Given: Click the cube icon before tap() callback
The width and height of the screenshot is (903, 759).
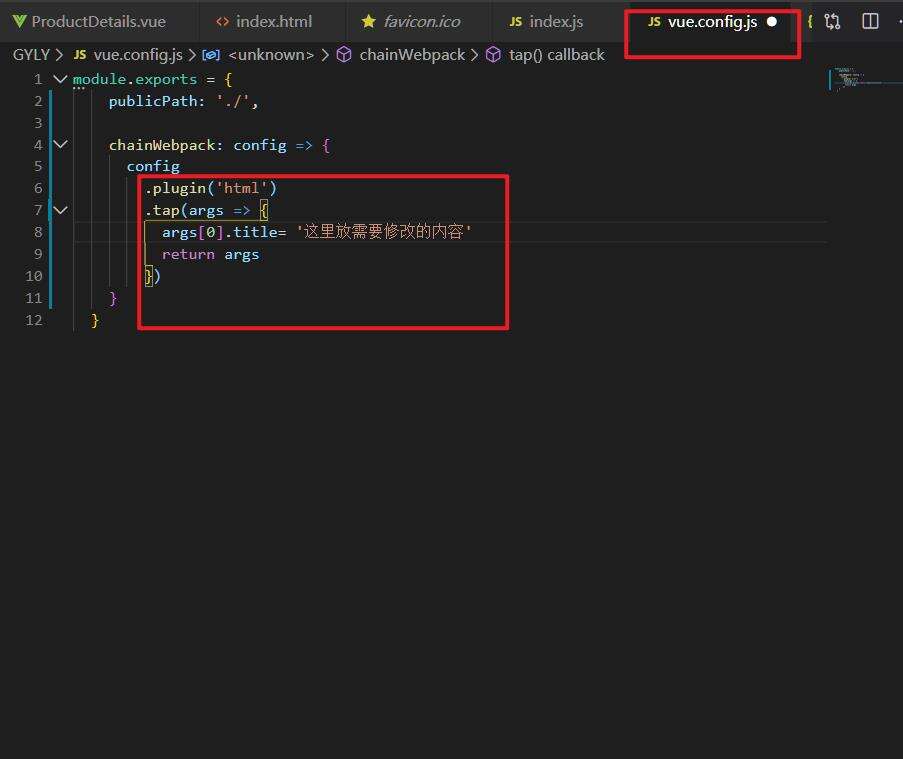Looking at the screenshot, I should click(493, 55).
